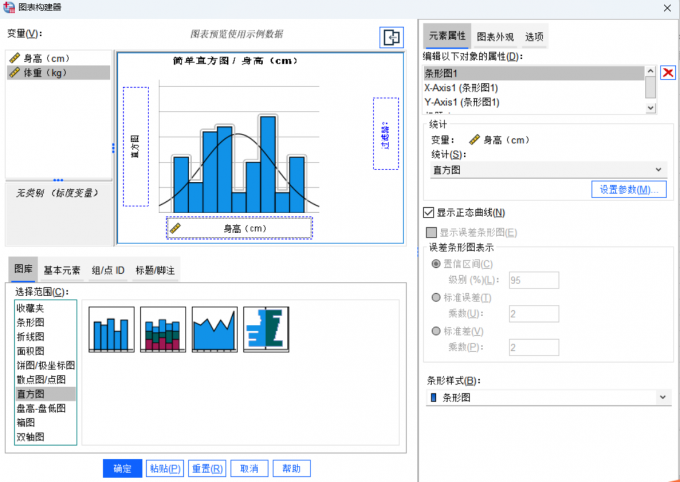Select the 标准差 radio button
The image size is (680, 482).
(x=436, y=331)
